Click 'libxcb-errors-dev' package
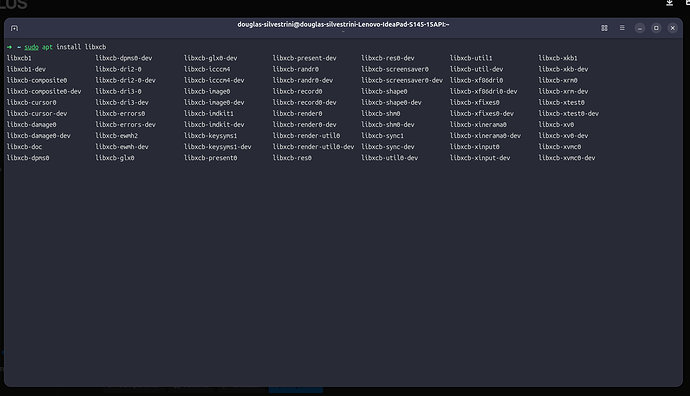This screenshot has width=690, height=396. 125,125
